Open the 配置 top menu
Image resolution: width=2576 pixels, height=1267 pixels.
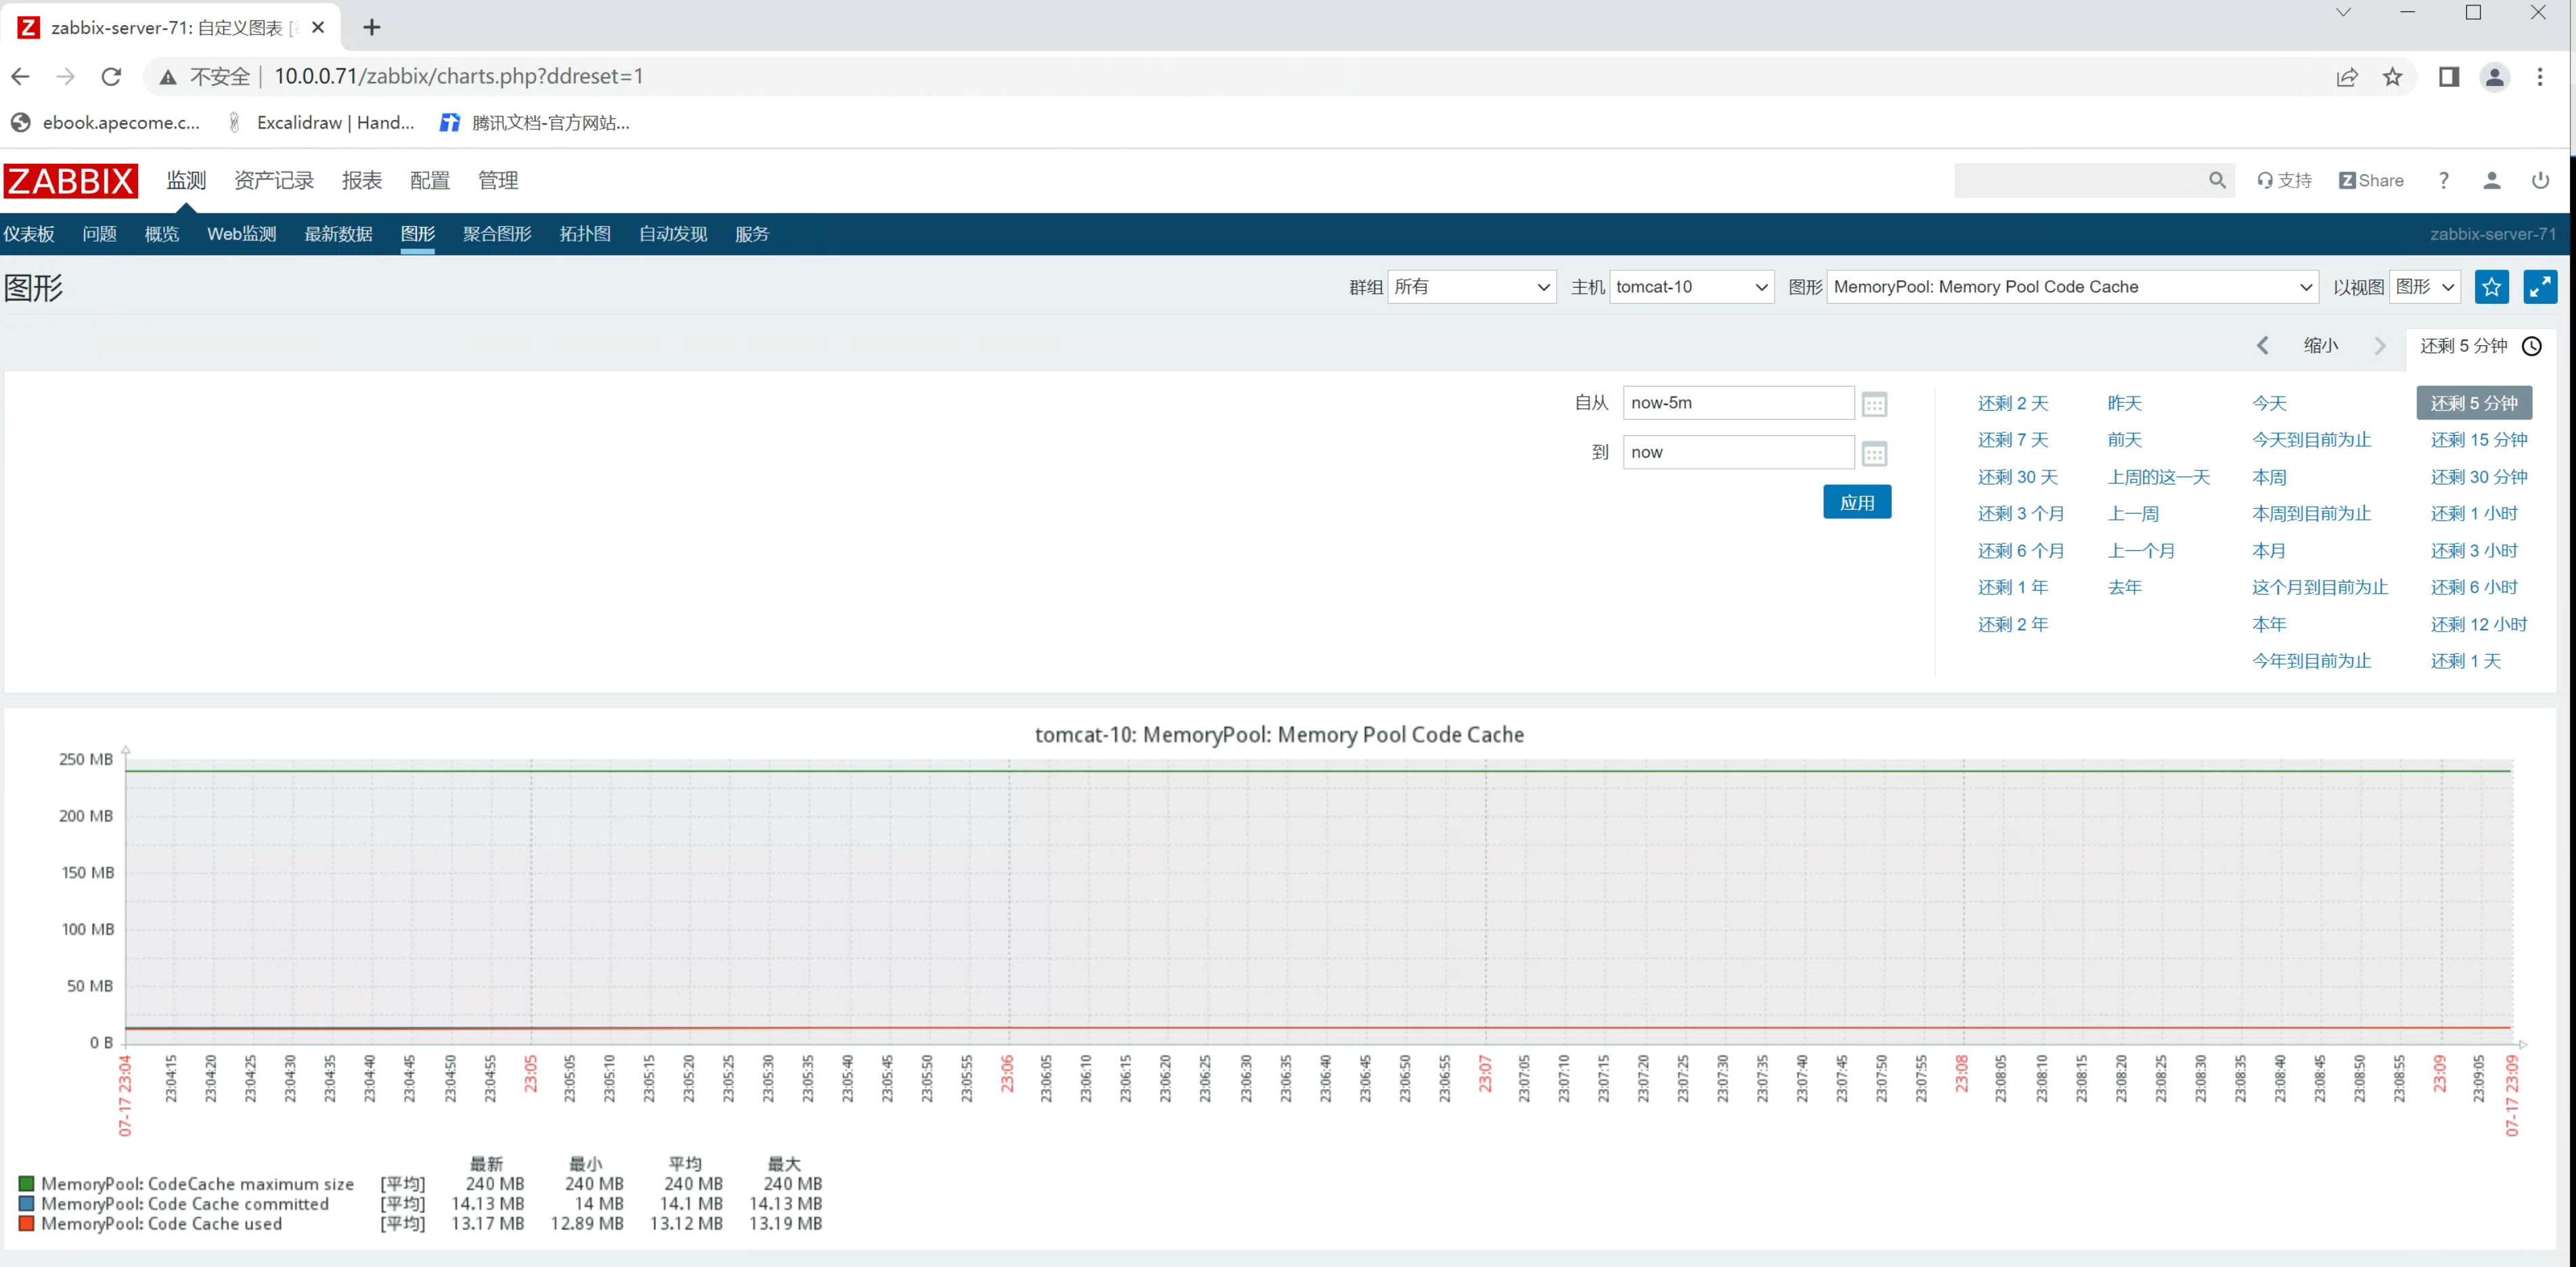430,181
